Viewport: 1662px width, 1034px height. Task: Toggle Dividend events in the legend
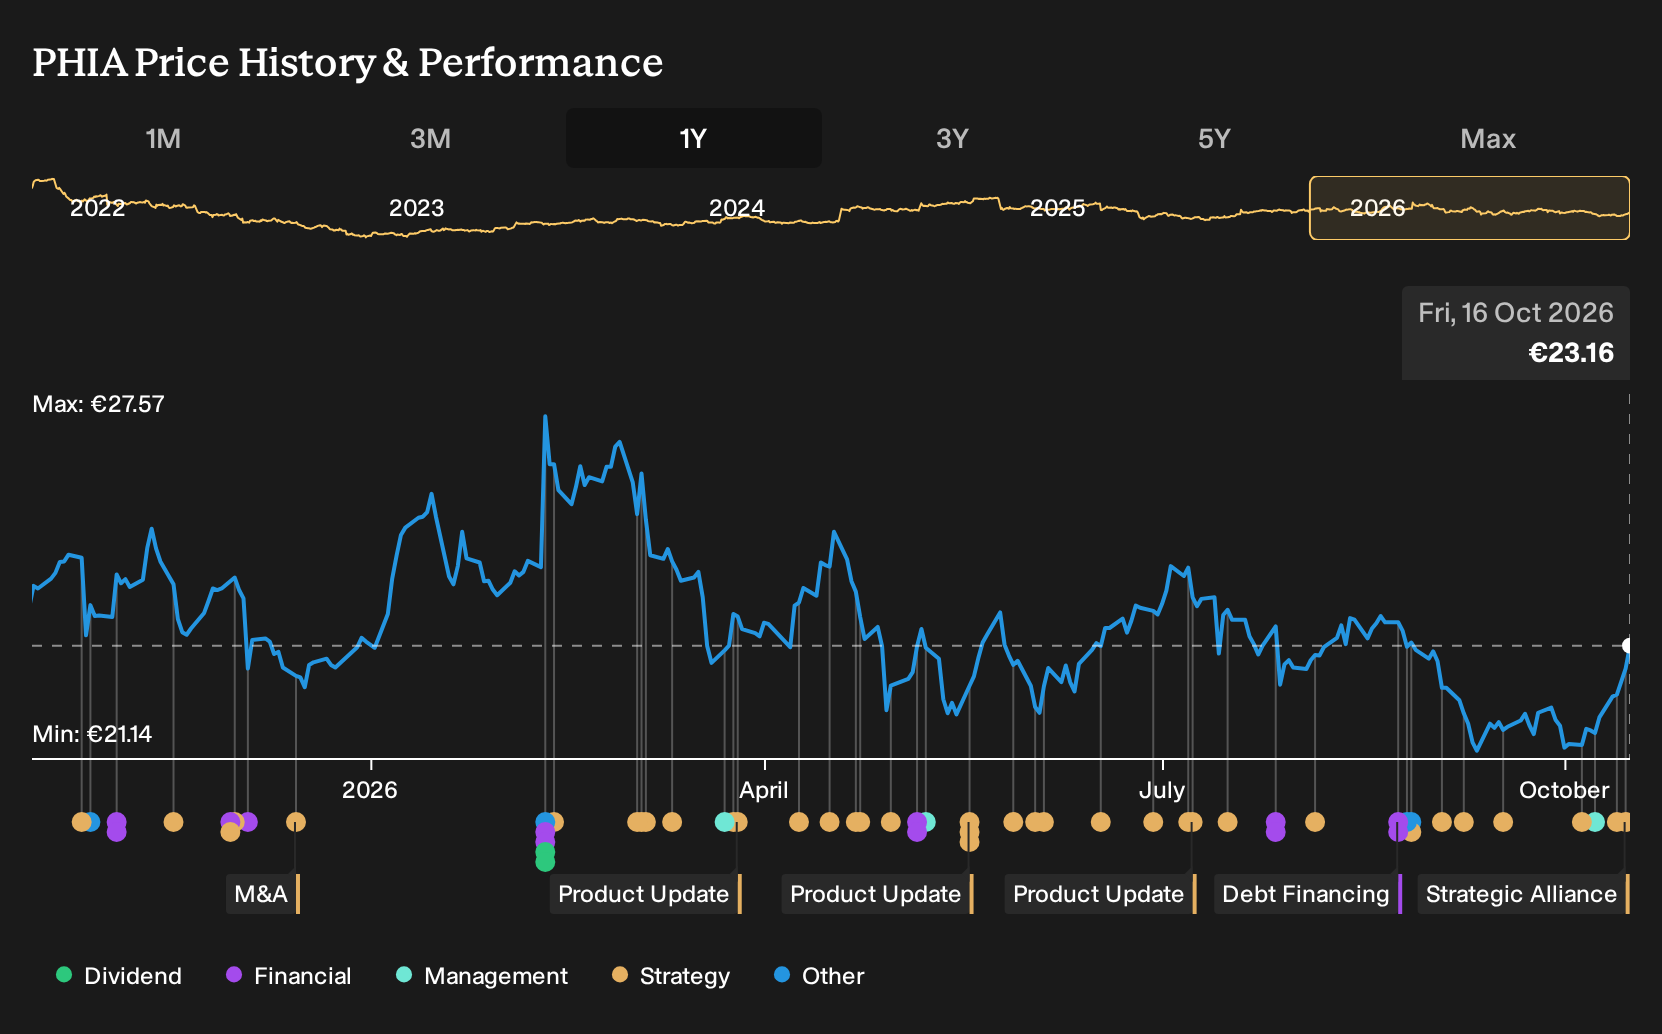[x=119, y=976]
